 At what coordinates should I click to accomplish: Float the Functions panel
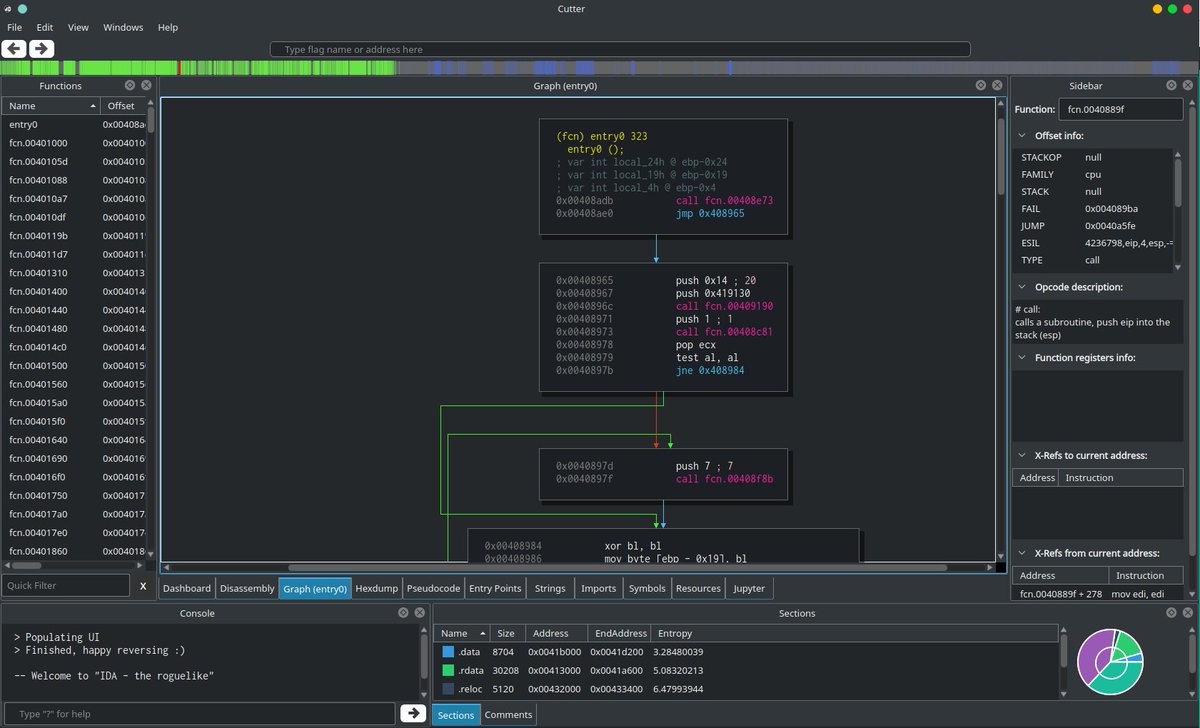coord(130,86)
